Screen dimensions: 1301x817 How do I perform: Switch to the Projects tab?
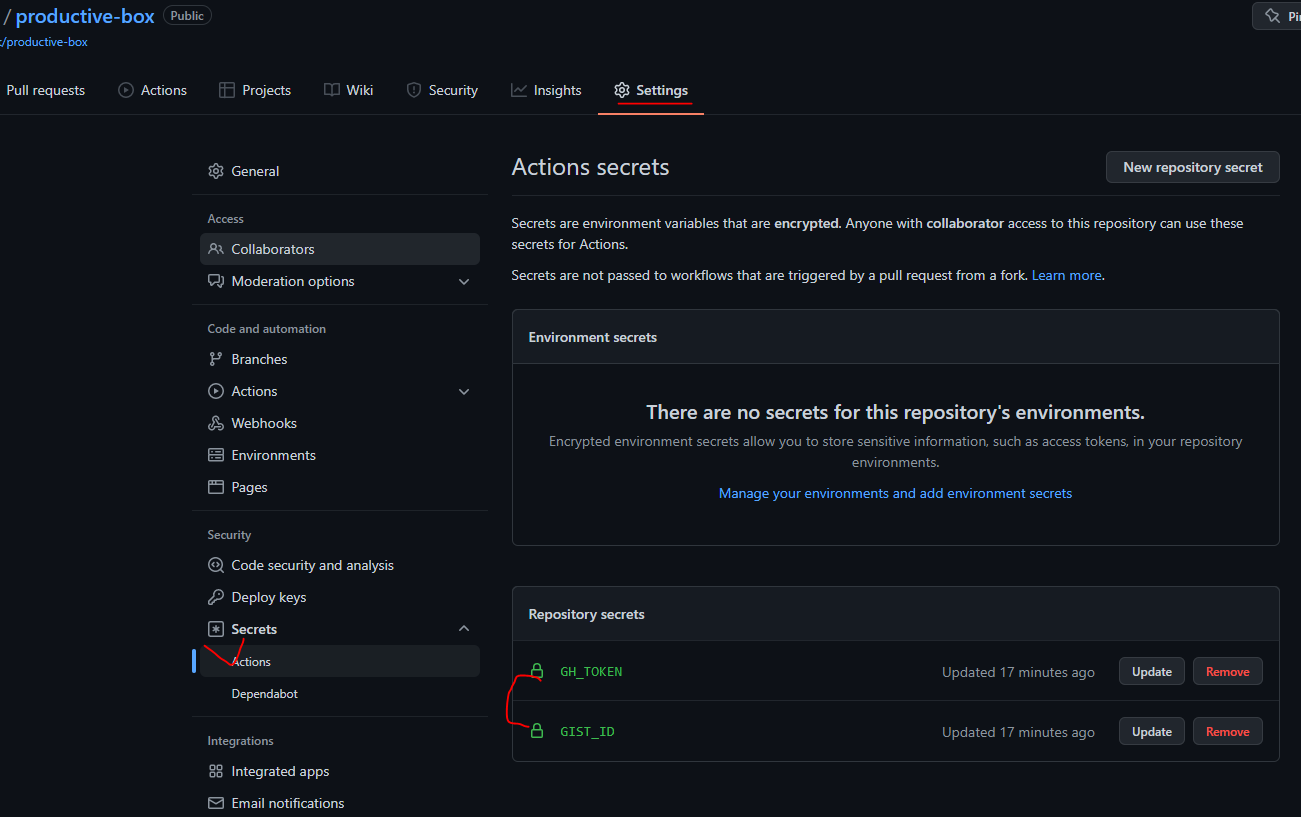point(255,90)
